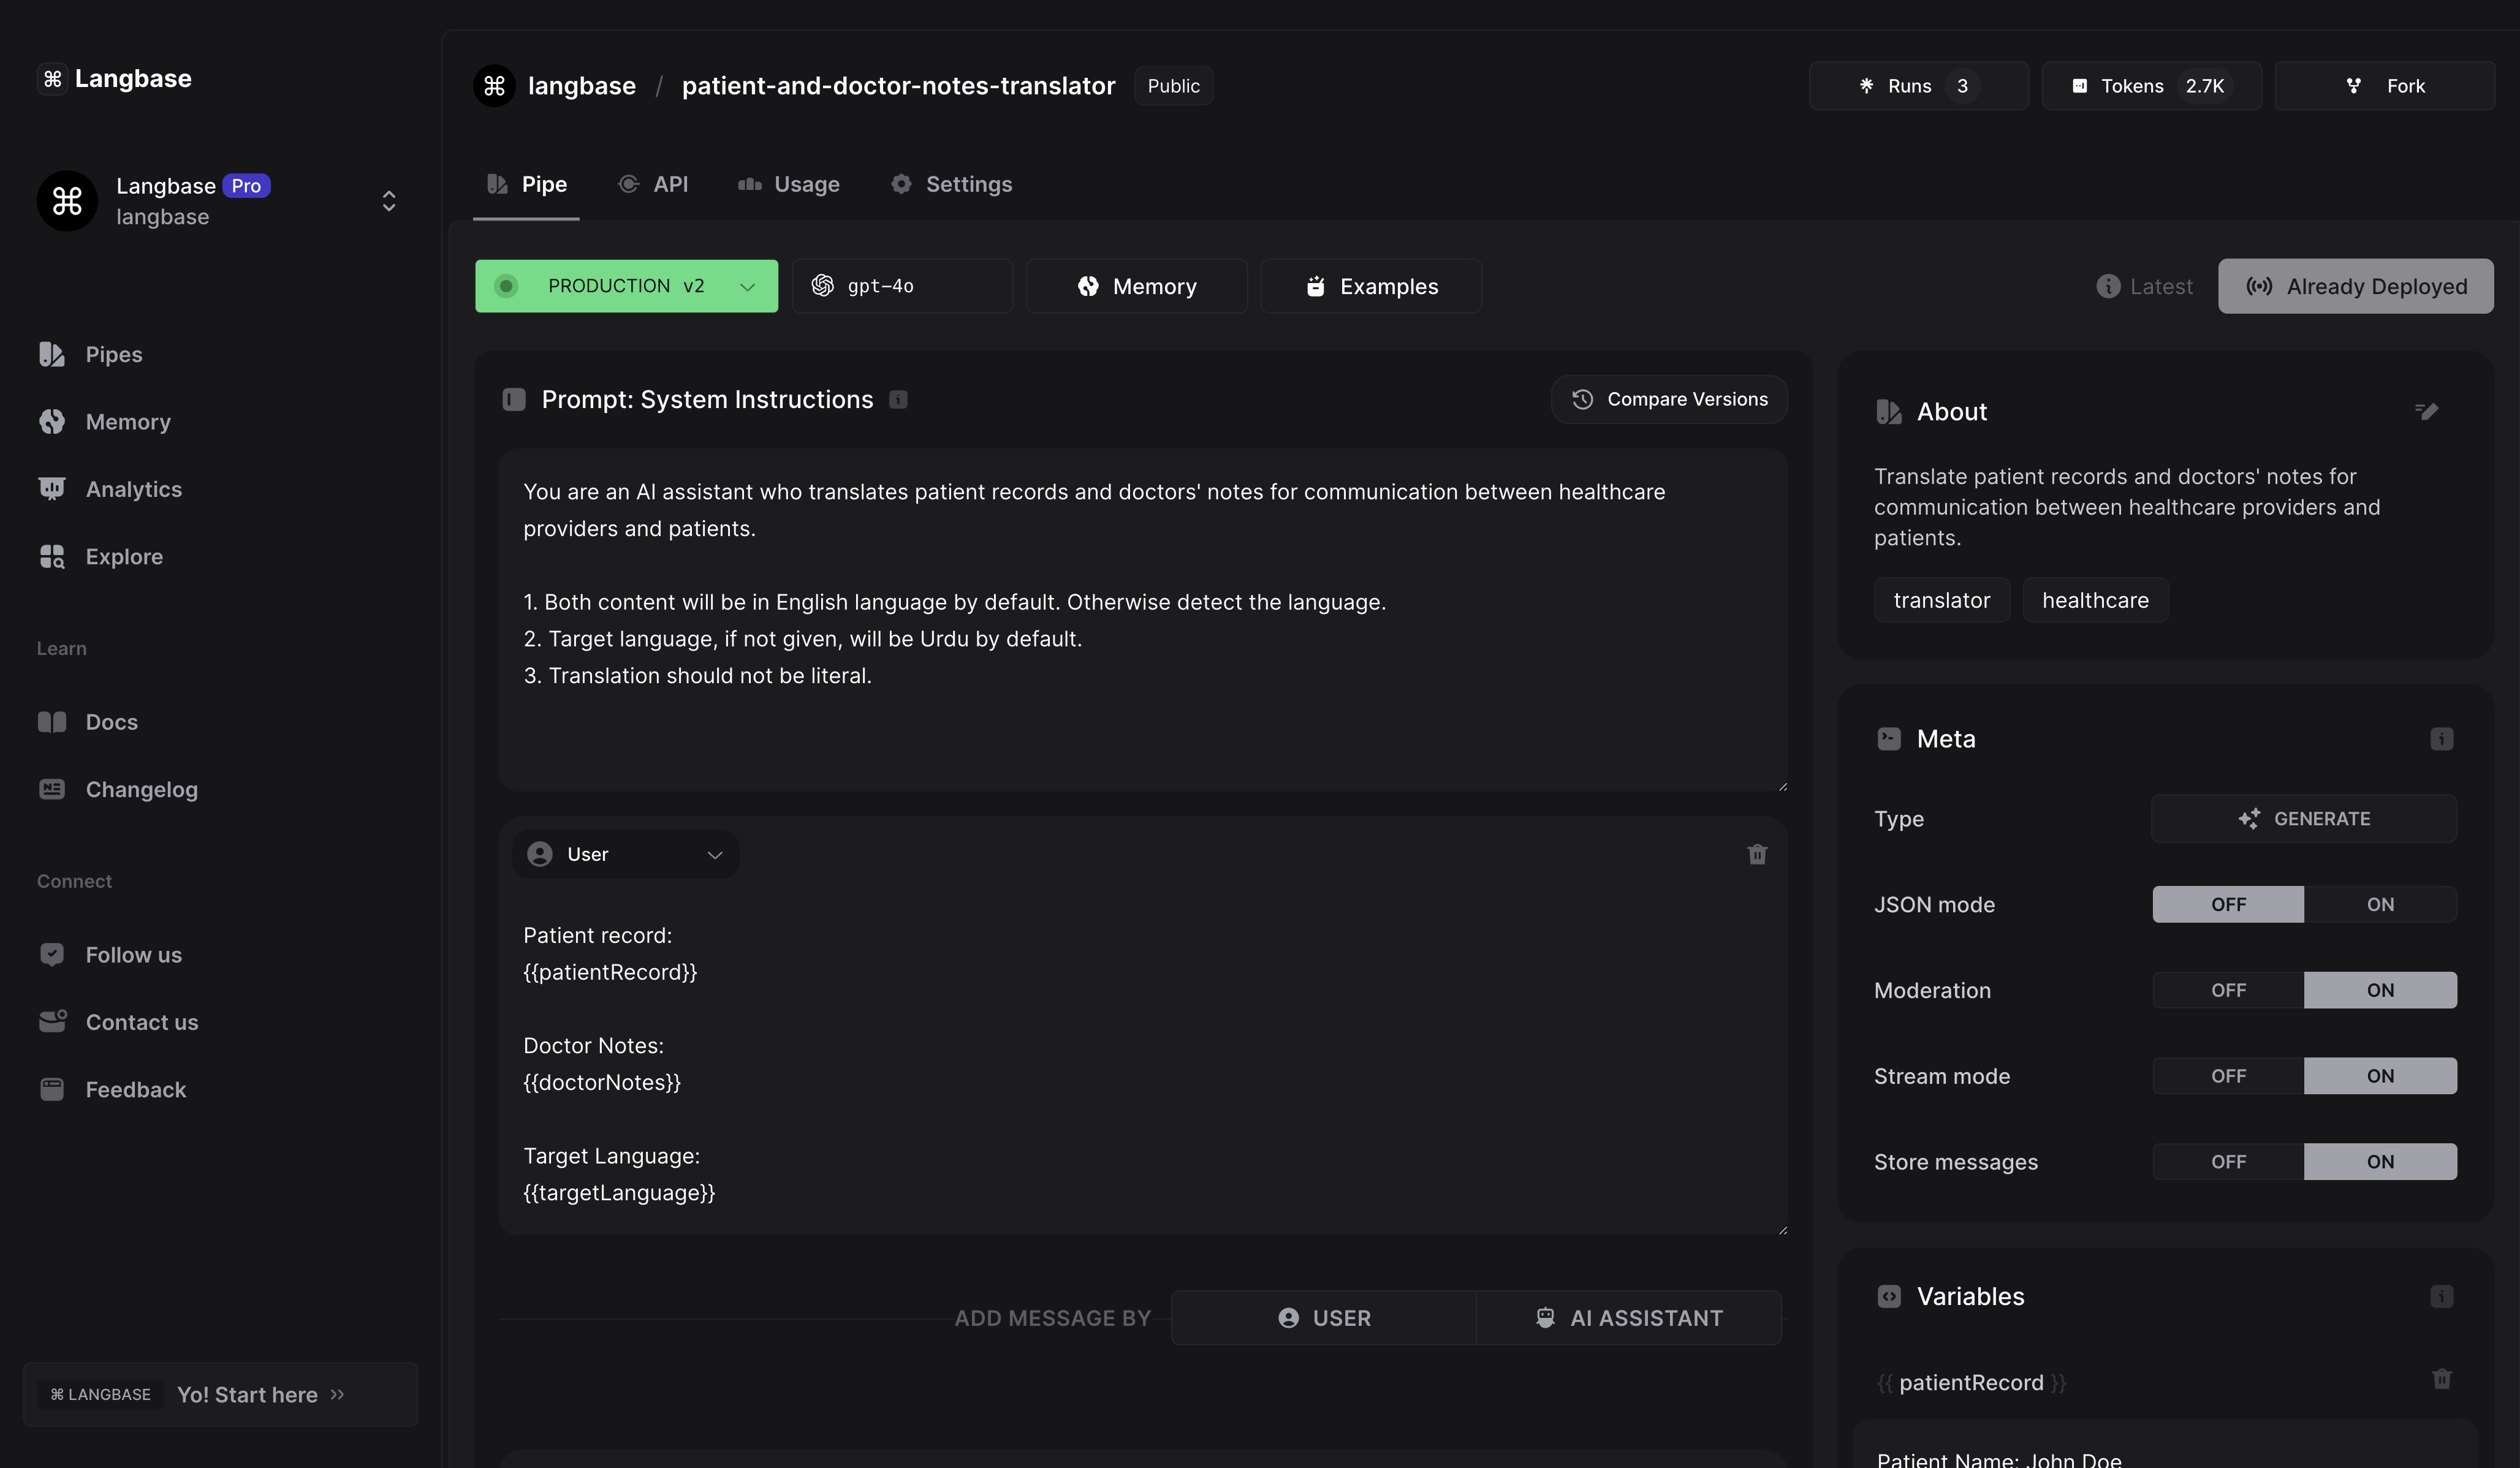Viewport: 2520px width, 1468px height.
Task: Click the Fork button
Action: [x=2384, y=86]
